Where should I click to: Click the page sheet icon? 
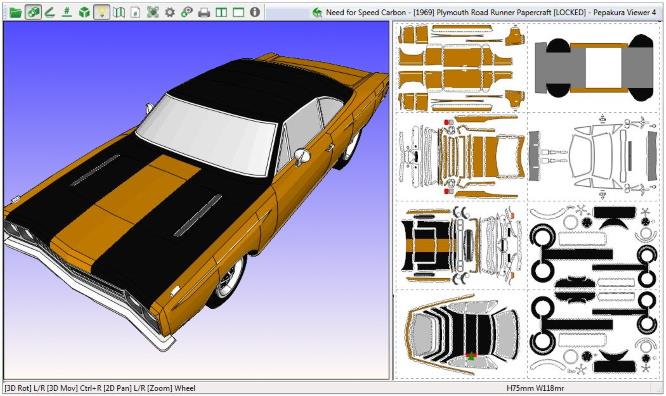click(135, 12)
